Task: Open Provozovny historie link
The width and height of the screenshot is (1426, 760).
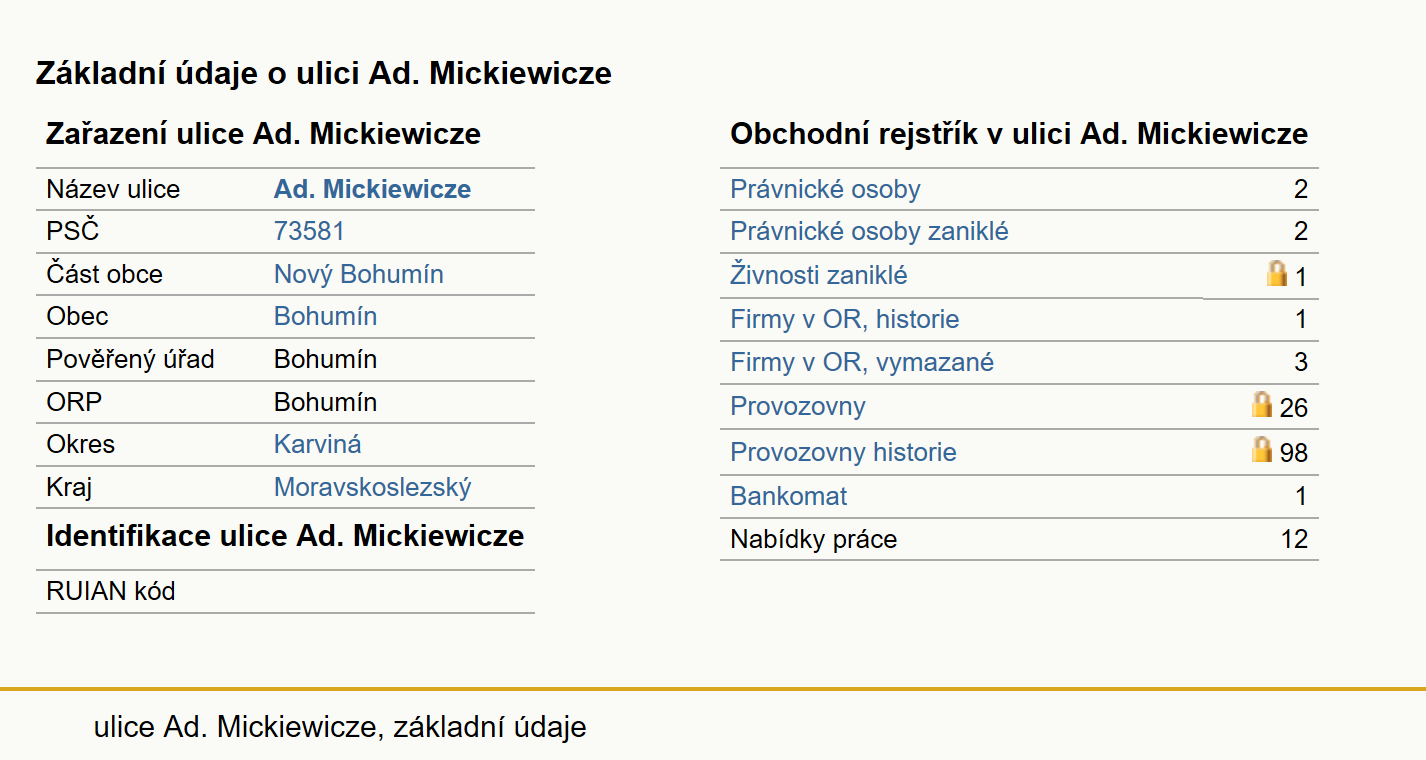Action: tap(843, 452)
